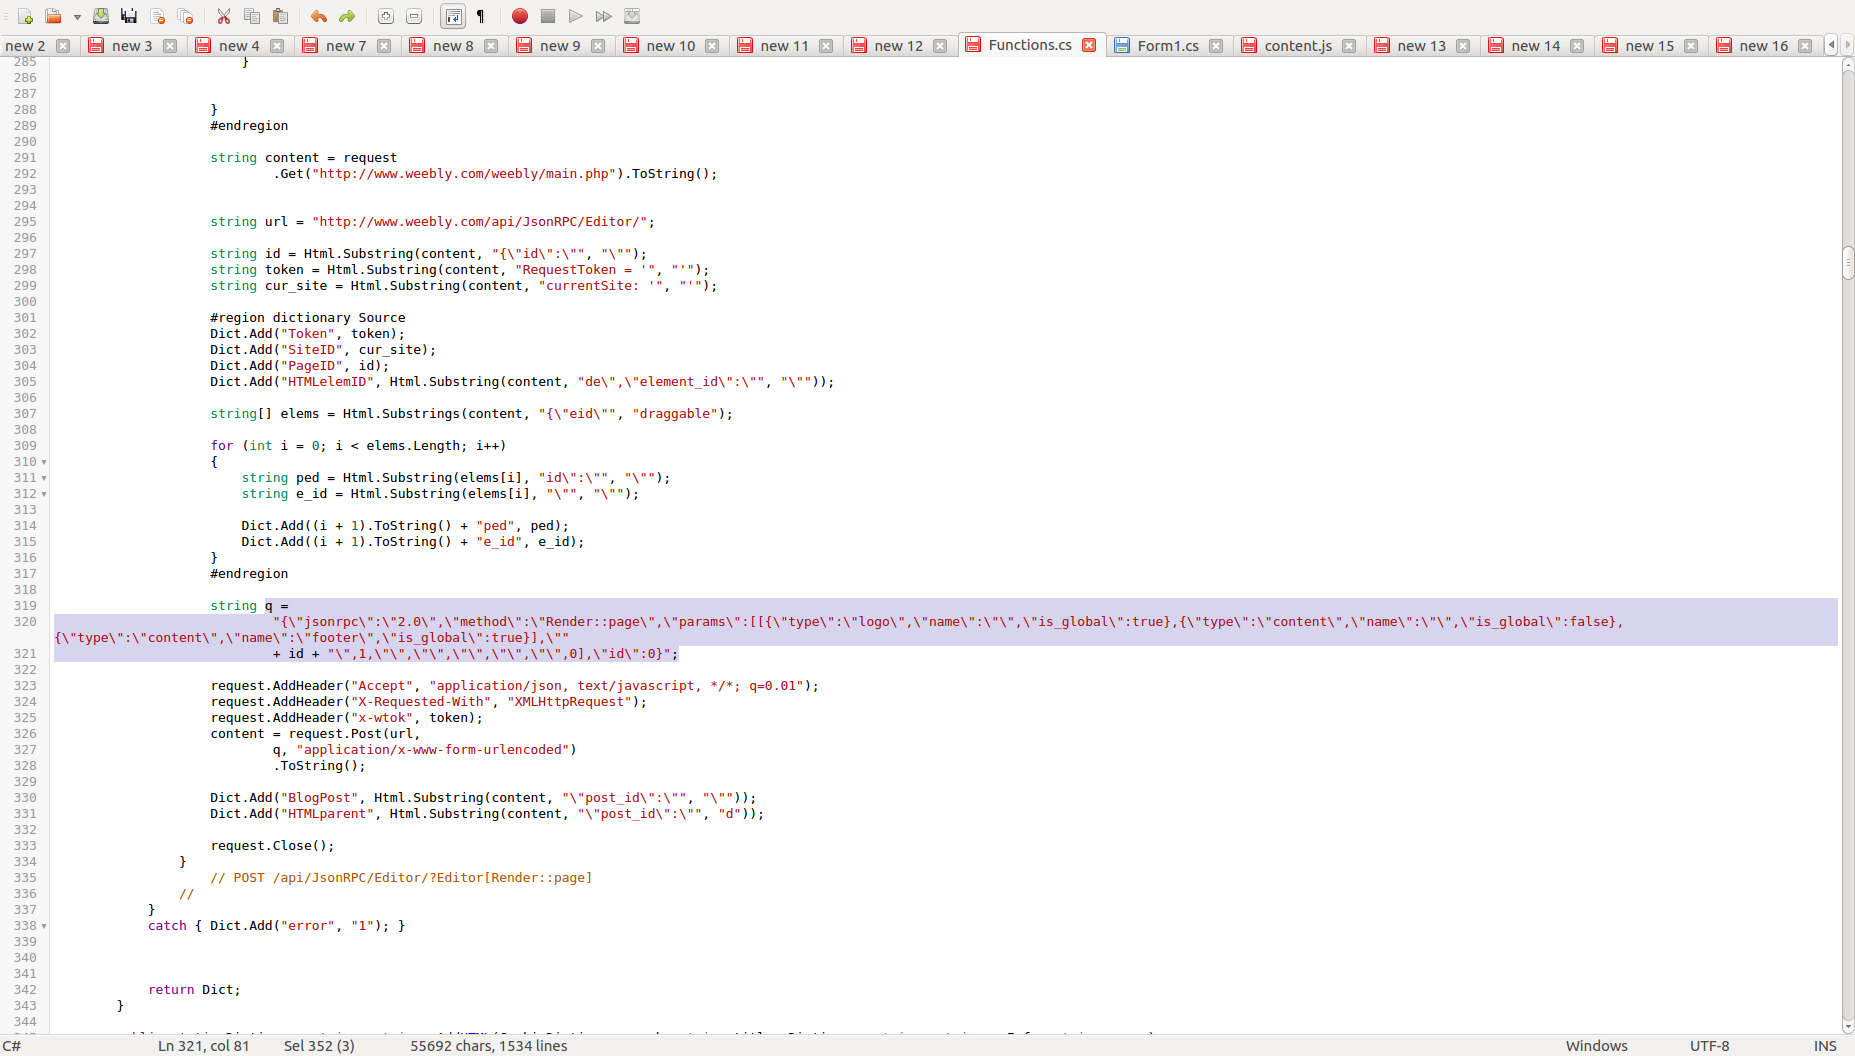Image resolution: width=1855 pixels, height=1056 pixels.
Task: Redo the last undone edit
Action: [x=347, y=16]
